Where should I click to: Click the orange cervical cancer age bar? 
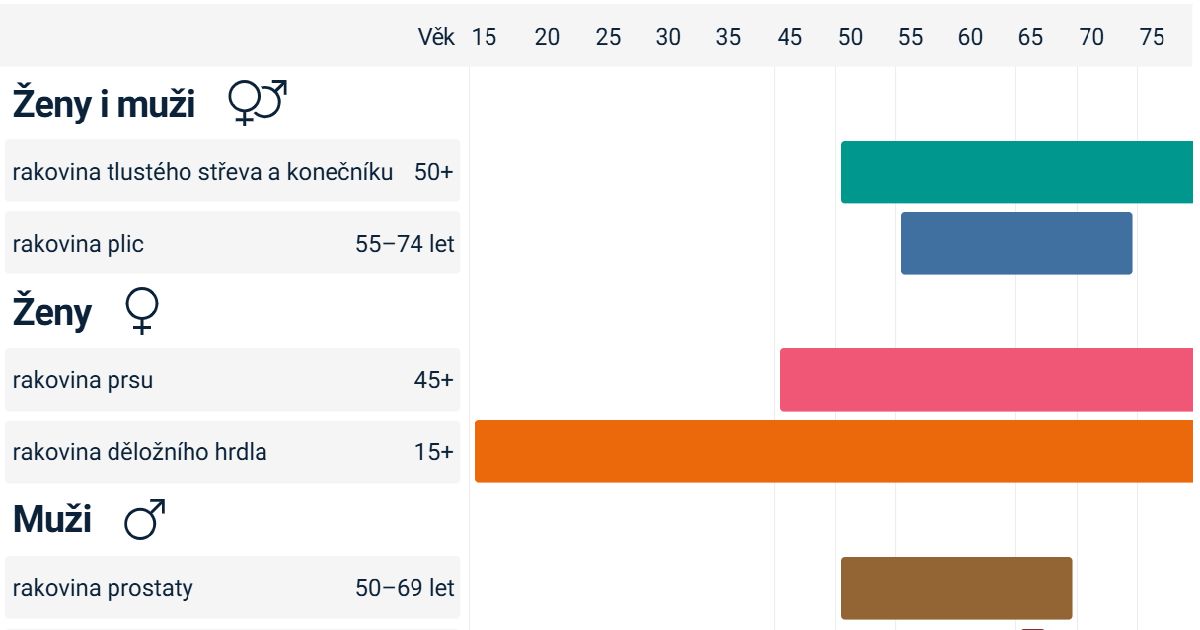coord(833,451)
